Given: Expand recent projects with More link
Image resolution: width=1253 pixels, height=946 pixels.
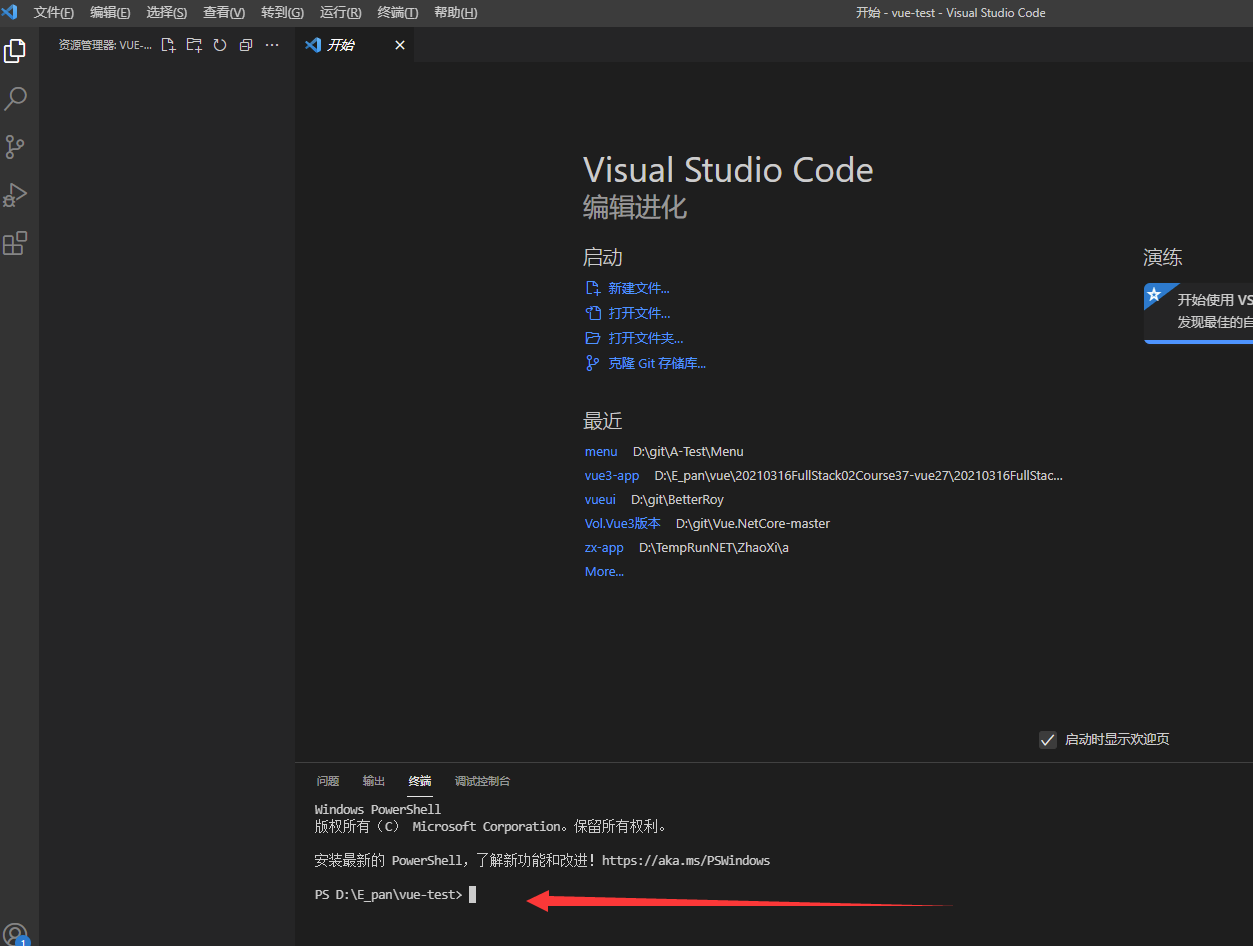Looking at the screenshot, I should [x=603, y=571].
